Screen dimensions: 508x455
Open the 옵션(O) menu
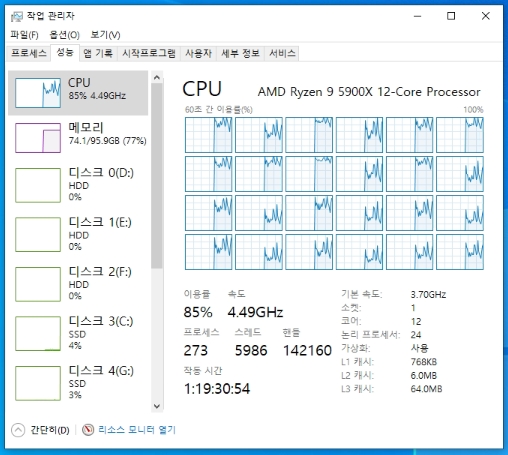tap(64, 35)
